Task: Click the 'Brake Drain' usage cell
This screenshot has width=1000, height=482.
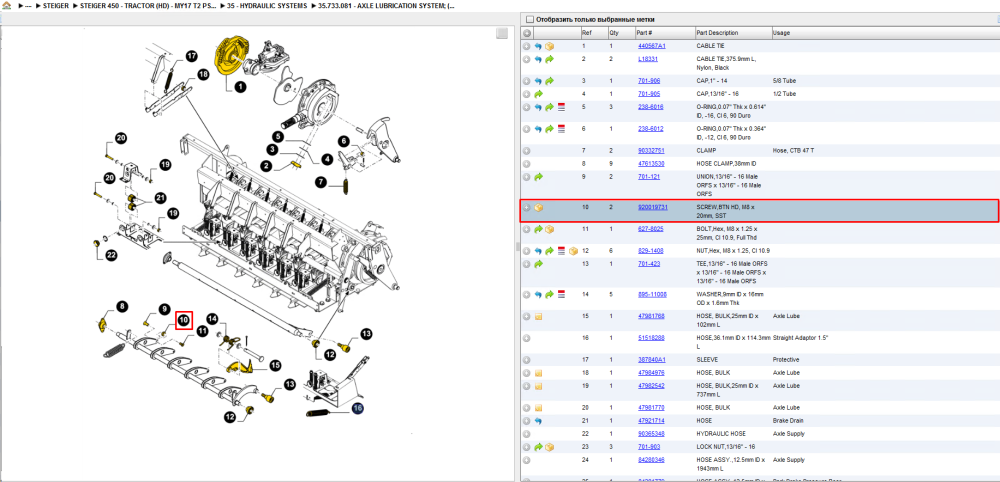Action: (787, 421)
